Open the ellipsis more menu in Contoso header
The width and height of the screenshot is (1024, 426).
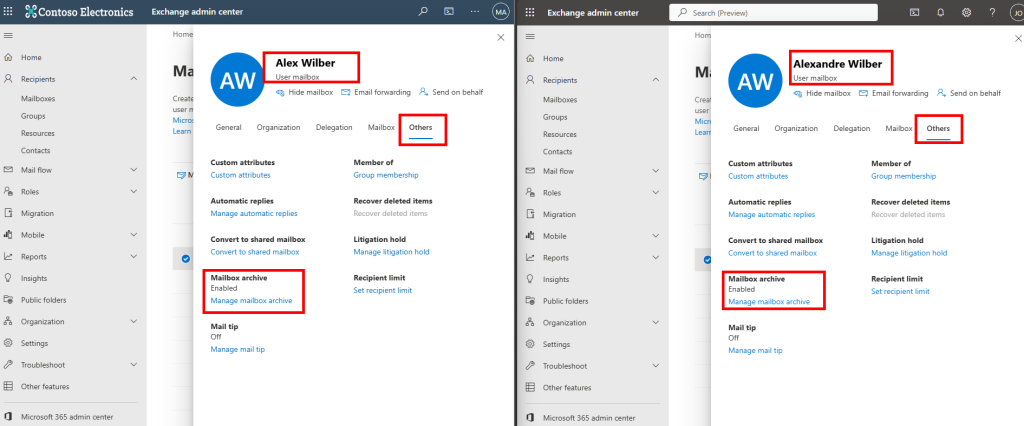(475, 12)
